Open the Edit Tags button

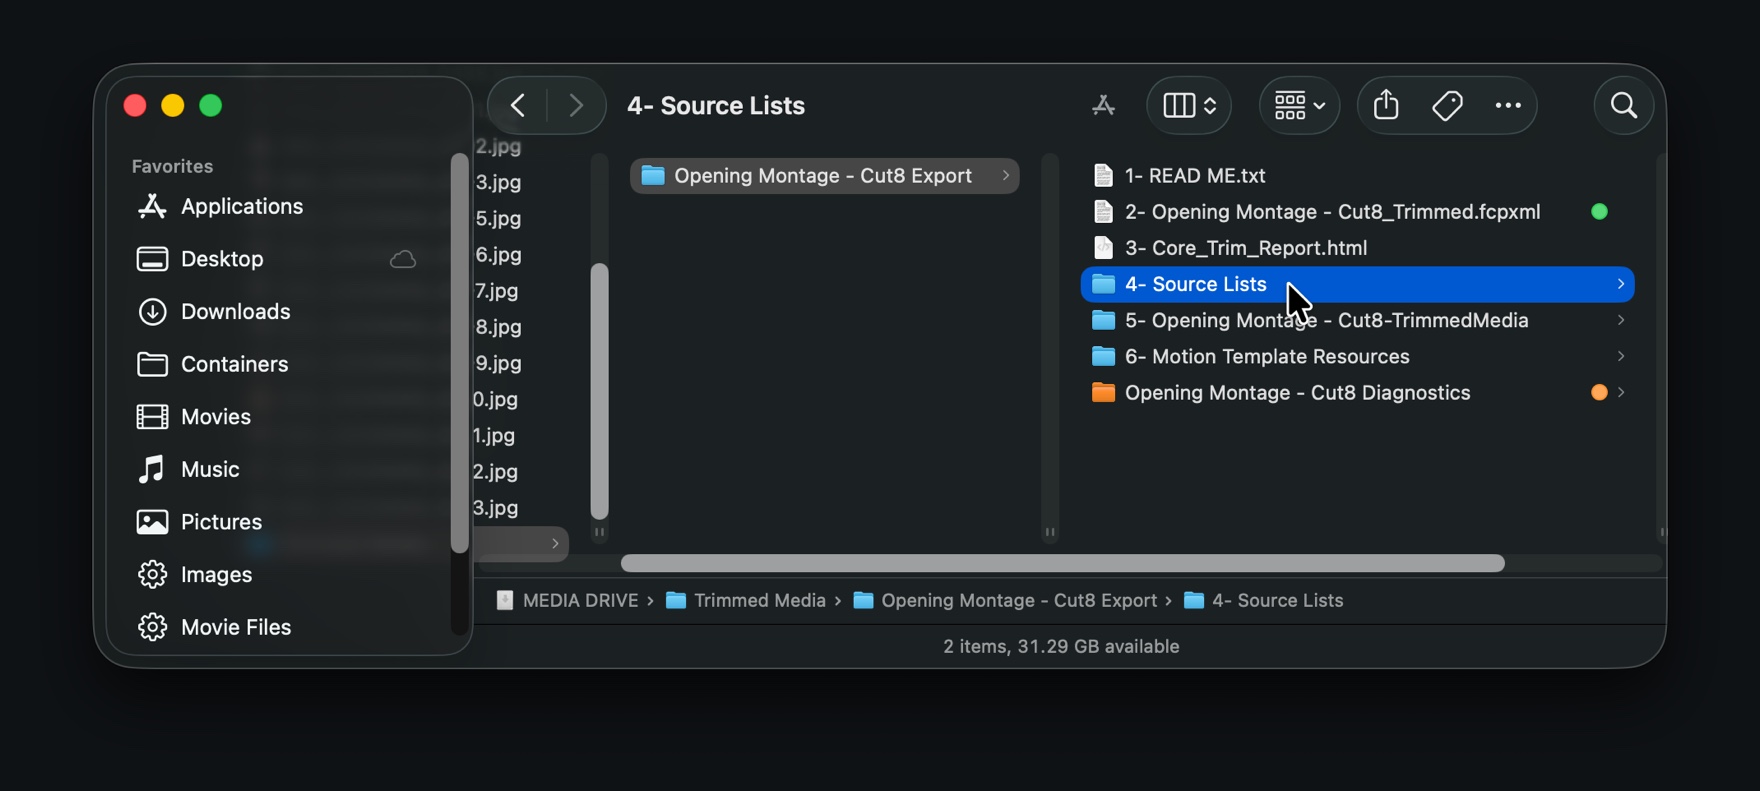pos(1447,105)
